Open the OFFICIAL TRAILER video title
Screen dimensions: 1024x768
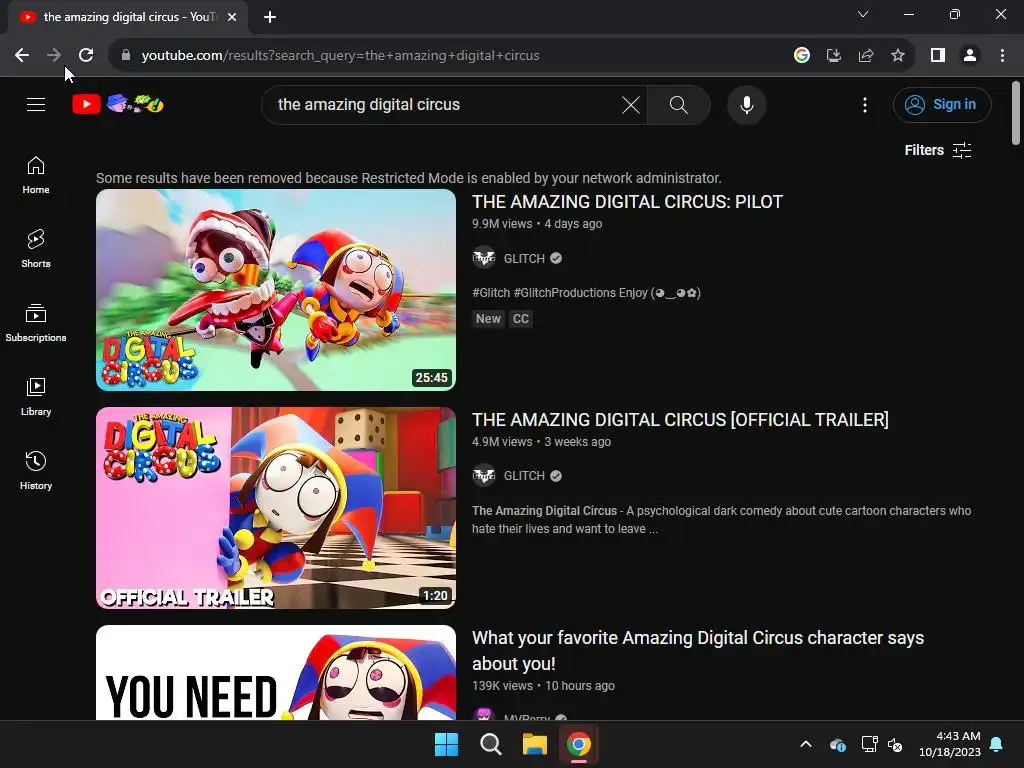[x=680, y=420]
